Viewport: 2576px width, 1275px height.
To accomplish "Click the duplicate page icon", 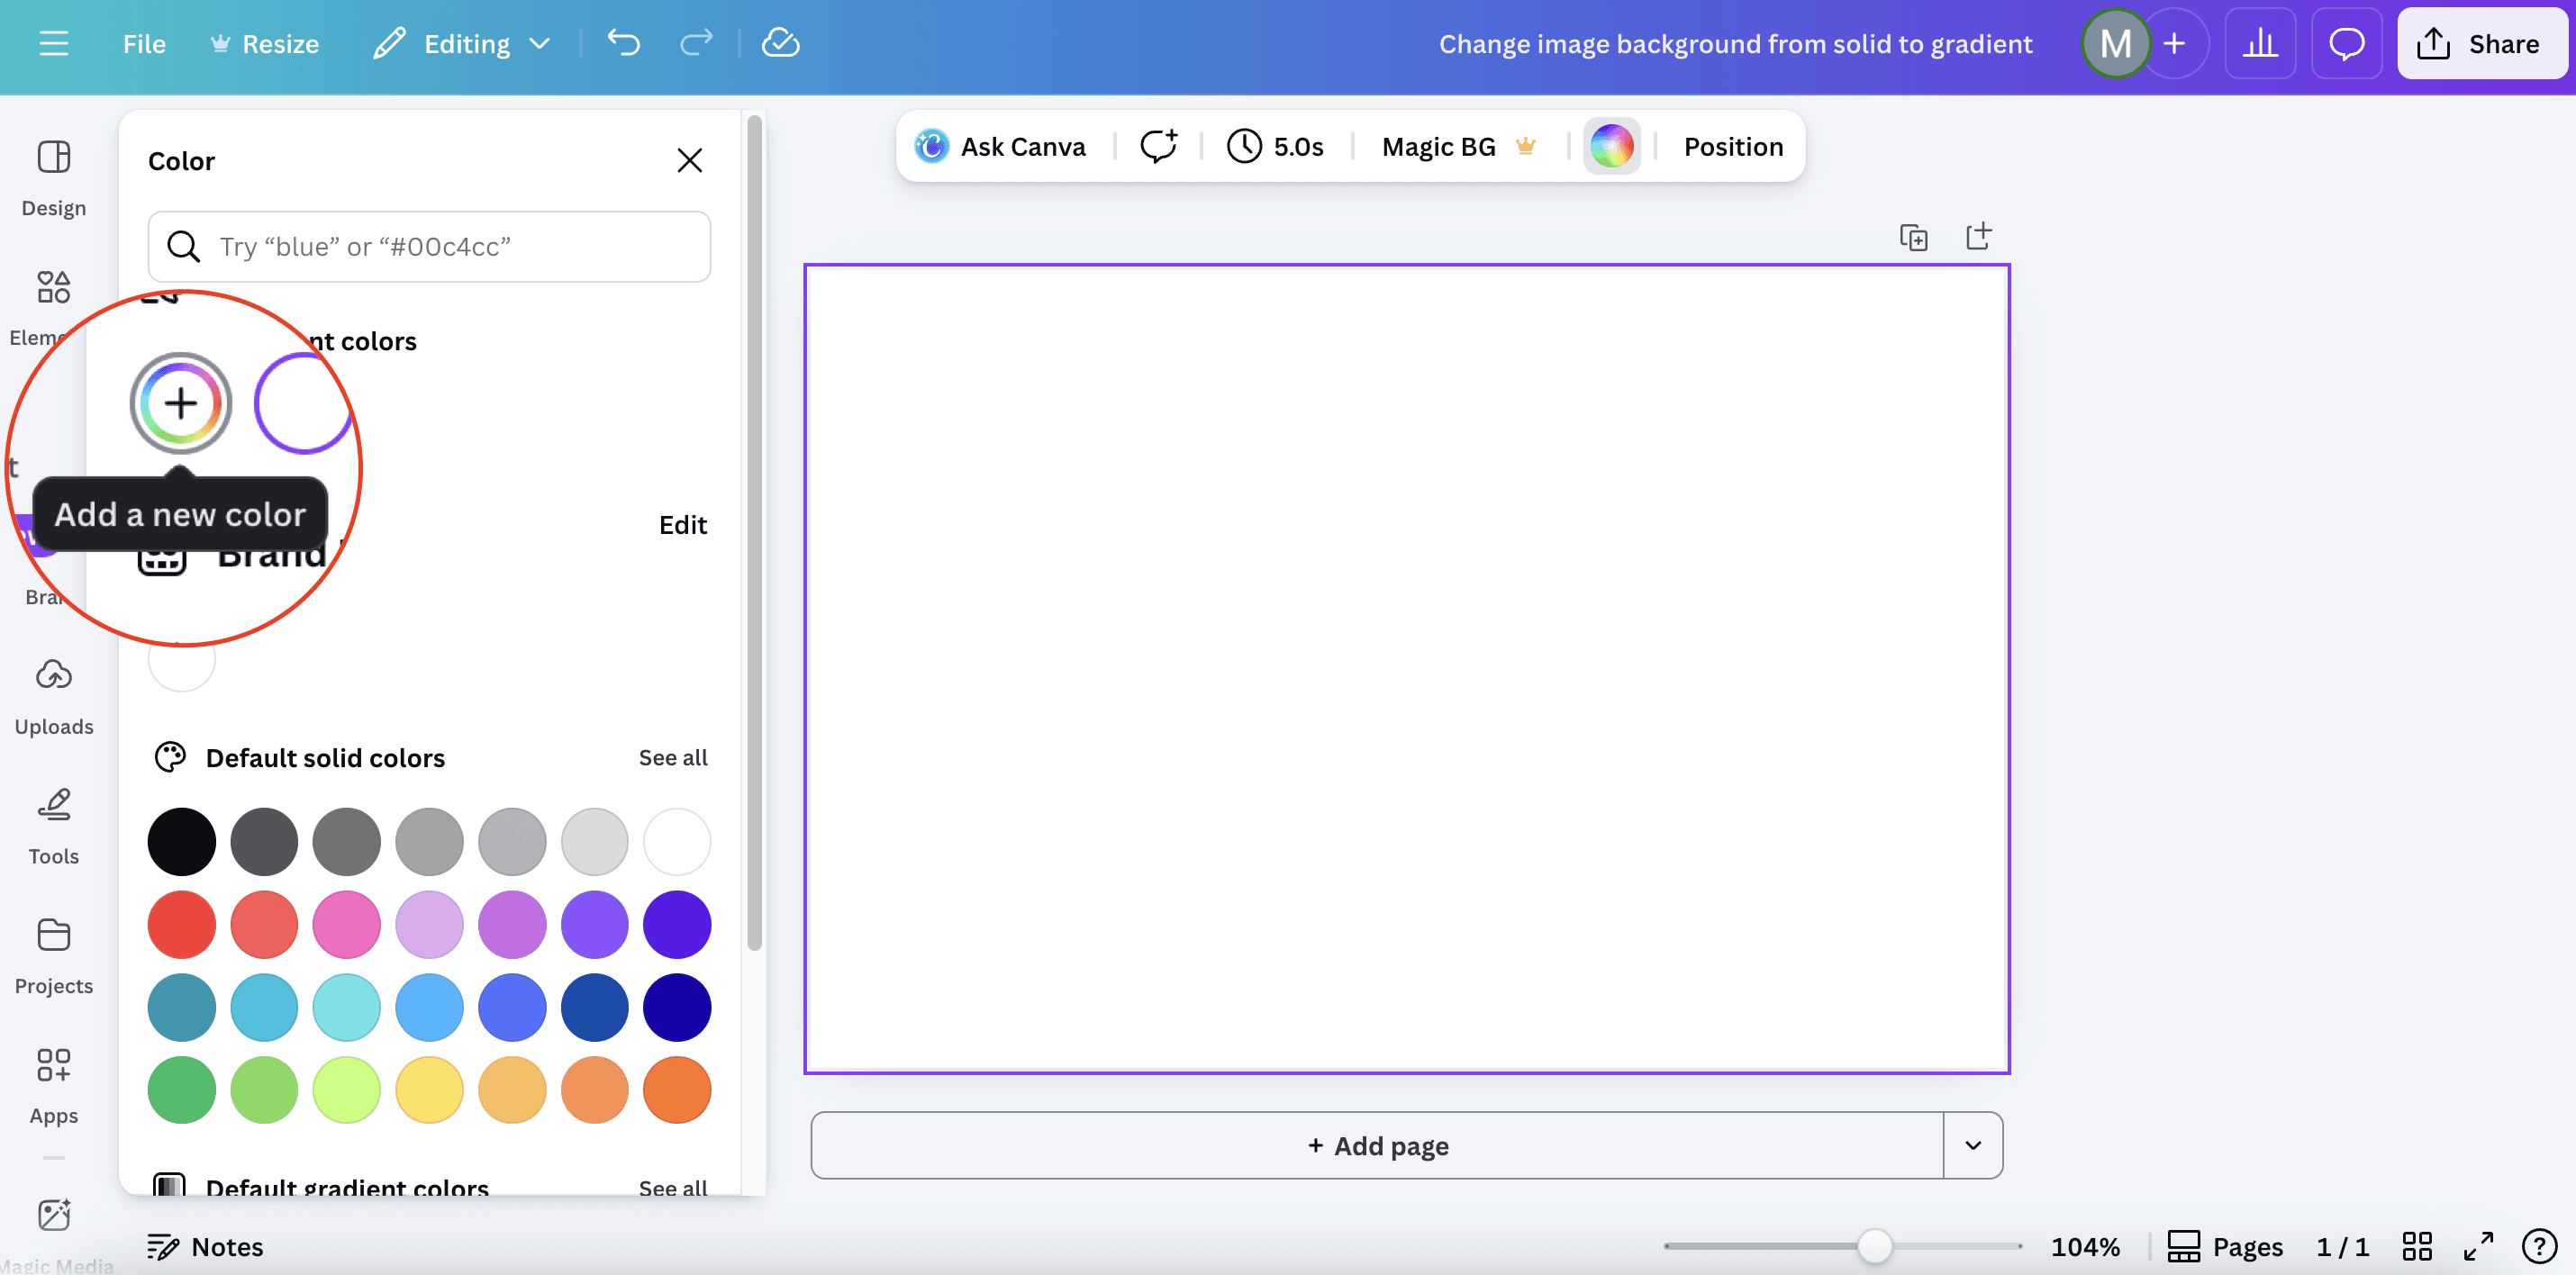I will coord(1913,238).
